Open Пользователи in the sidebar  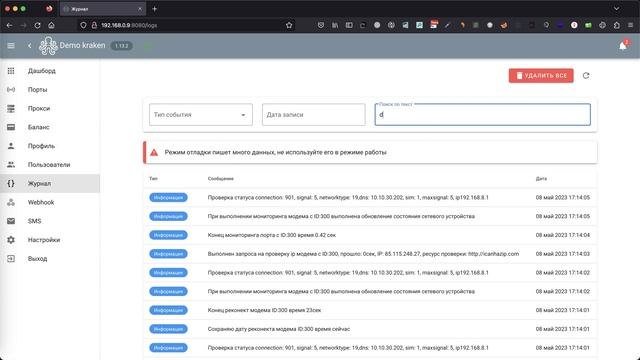click(49, 165)
